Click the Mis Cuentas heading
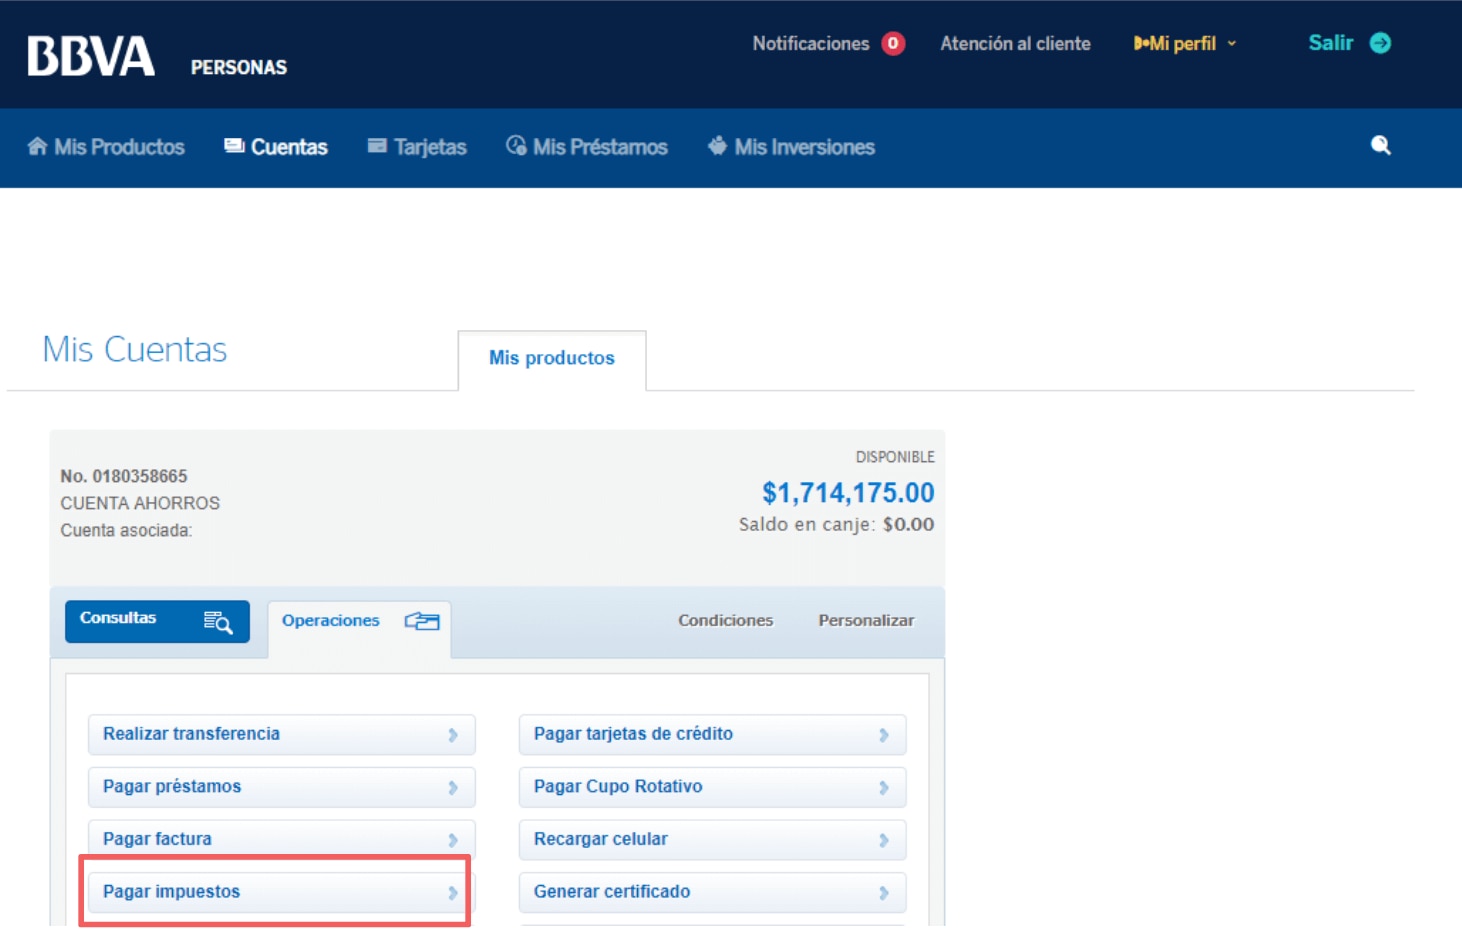The image size is (1462, 935). (x=134, y=349)
